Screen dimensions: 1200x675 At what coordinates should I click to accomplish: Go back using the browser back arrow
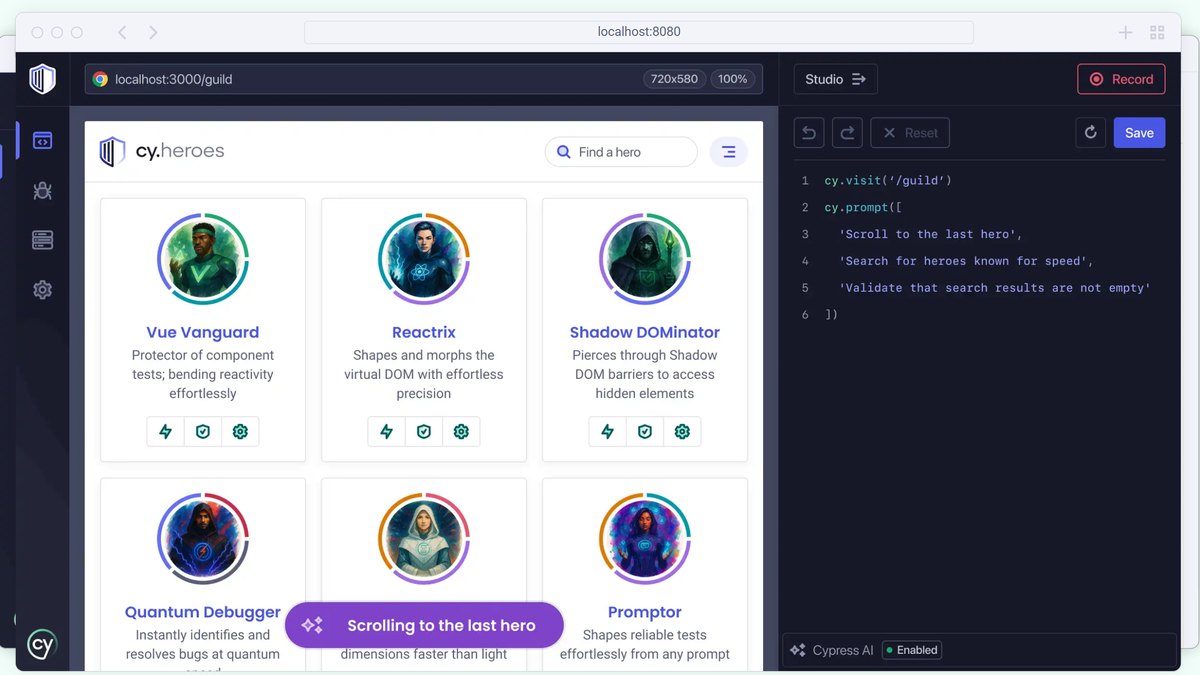click(x=122, y=32)
